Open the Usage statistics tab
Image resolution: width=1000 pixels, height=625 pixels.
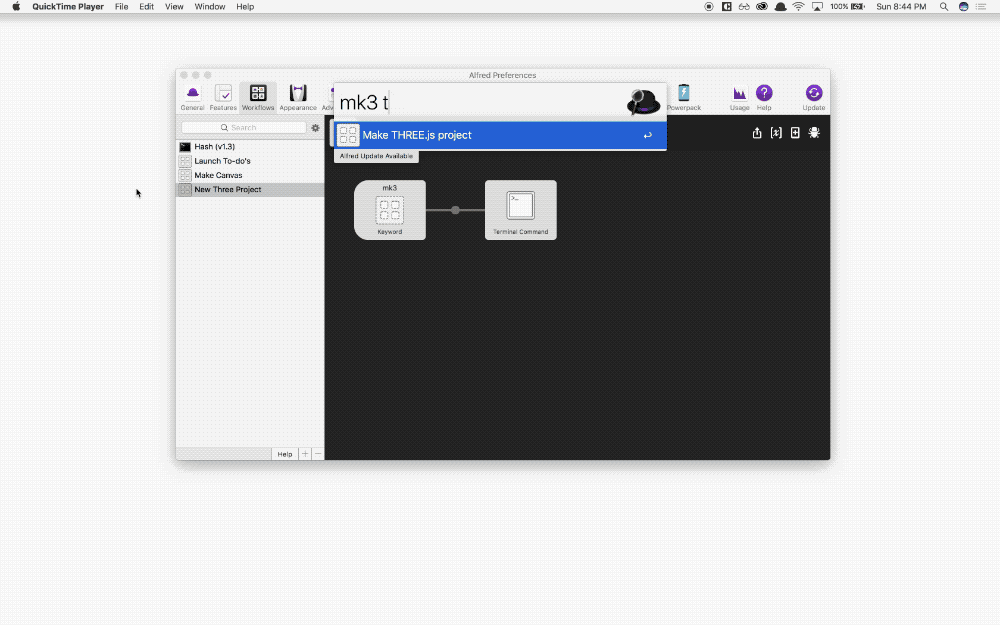coord(739,98)
